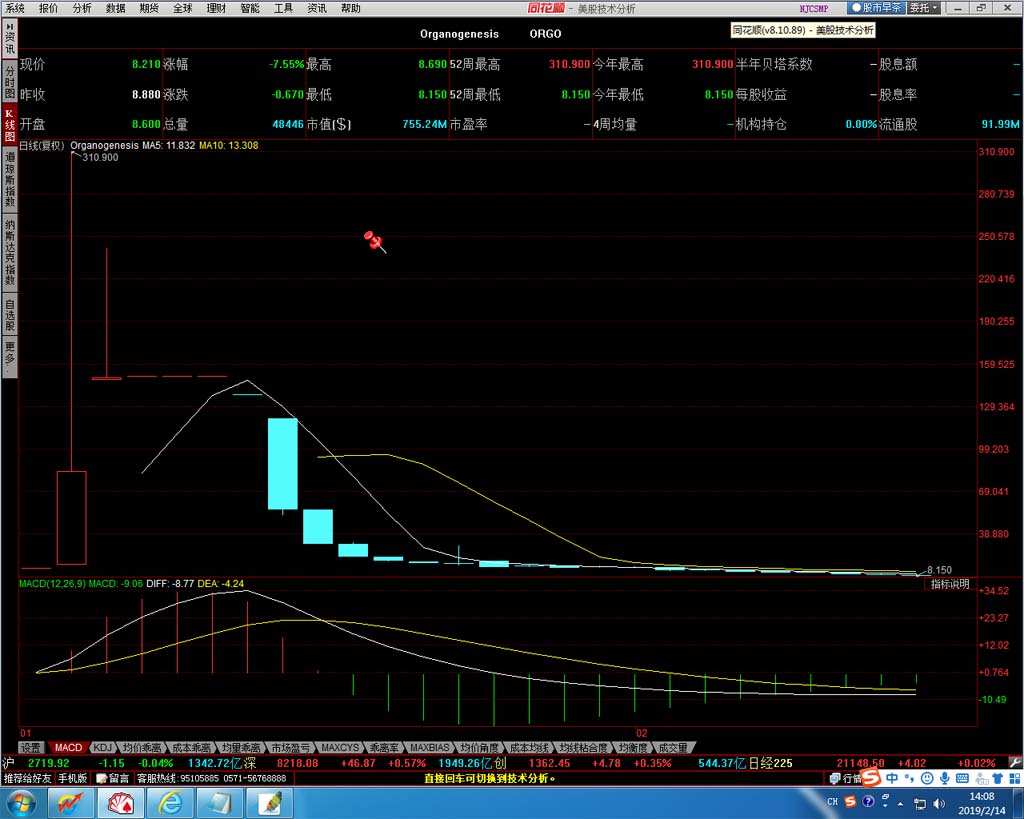The height and width of the screenshot is (819, 1024).
Task: Open the pencil drawing app in taskbar
Action: point(268,803)
